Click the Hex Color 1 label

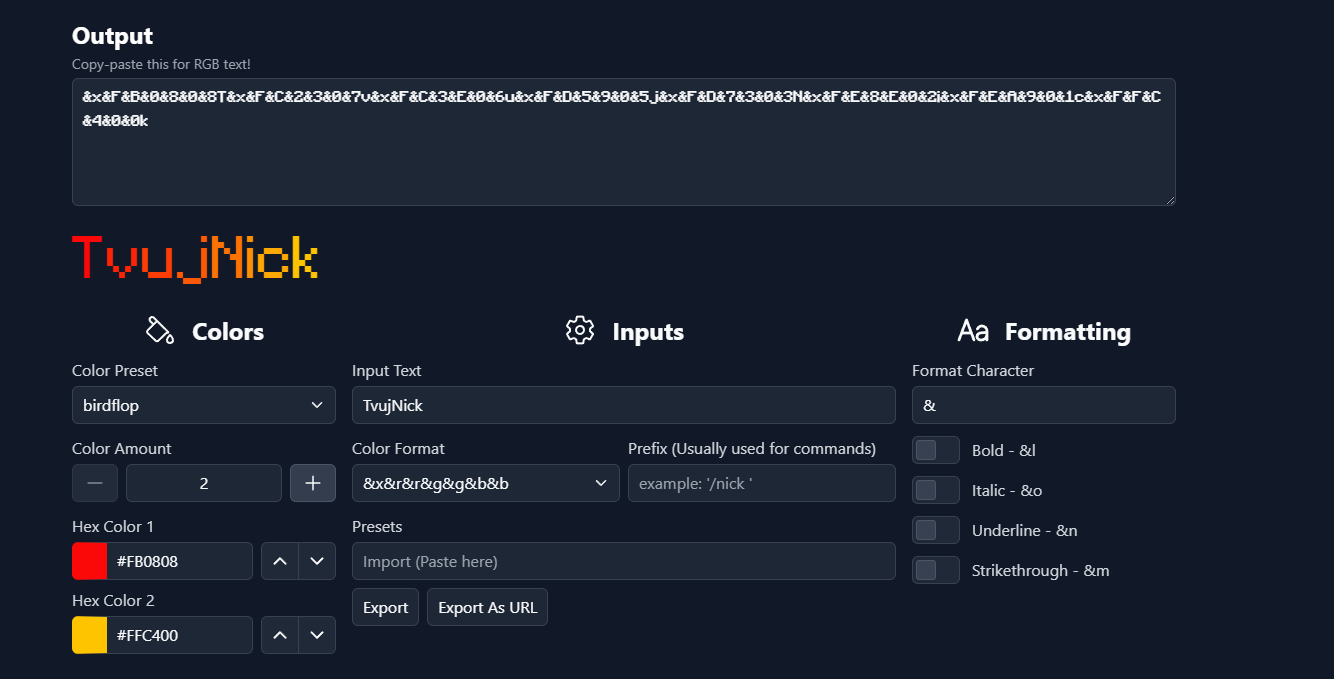coord(113,526)
